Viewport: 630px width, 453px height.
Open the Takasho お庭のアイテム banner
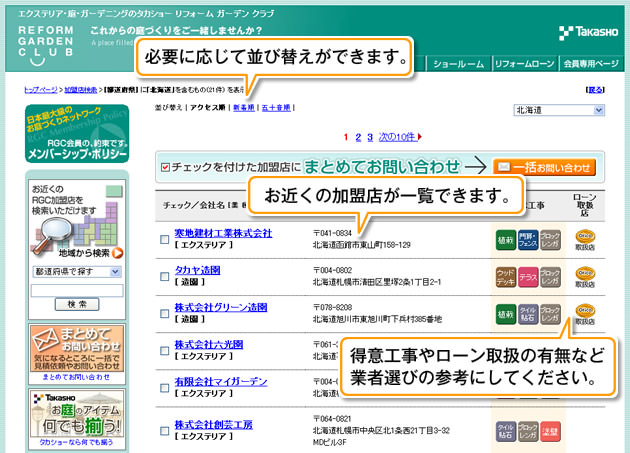click(x=77, y=414)
